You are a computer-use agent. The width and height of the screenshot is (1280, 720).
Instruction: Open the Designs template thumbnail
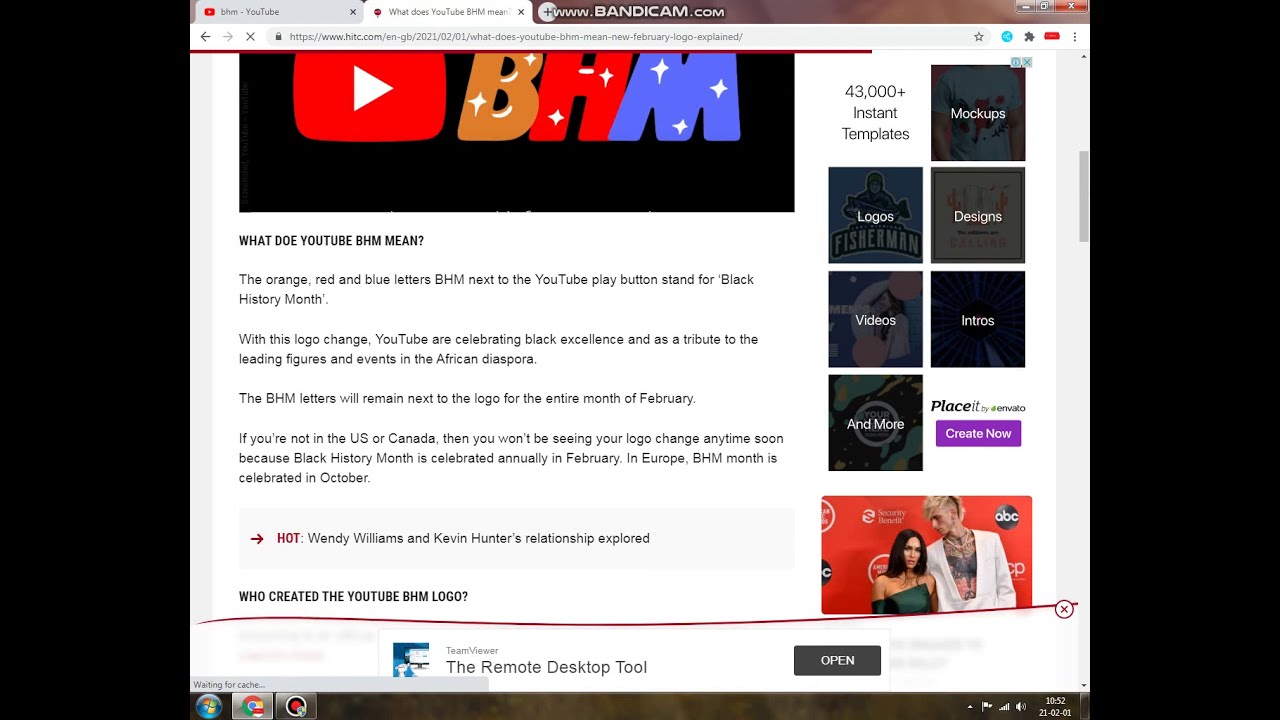[x=978, y=215]
